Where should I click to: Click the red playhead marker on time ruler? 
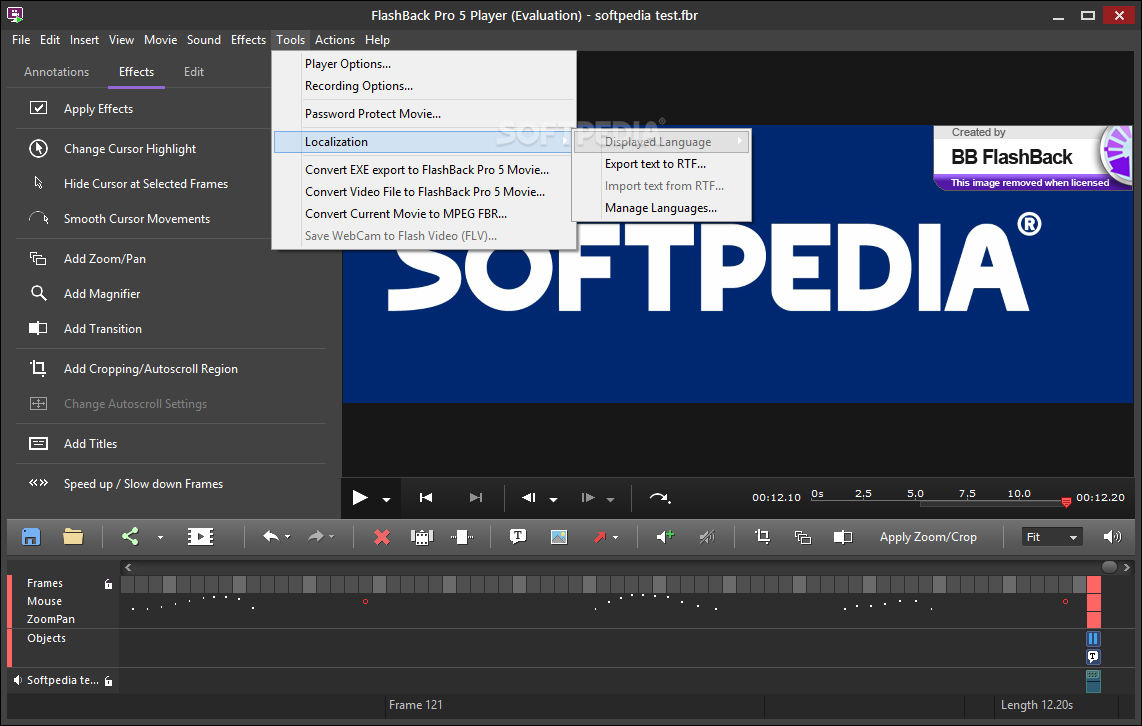coord(1066,501)
